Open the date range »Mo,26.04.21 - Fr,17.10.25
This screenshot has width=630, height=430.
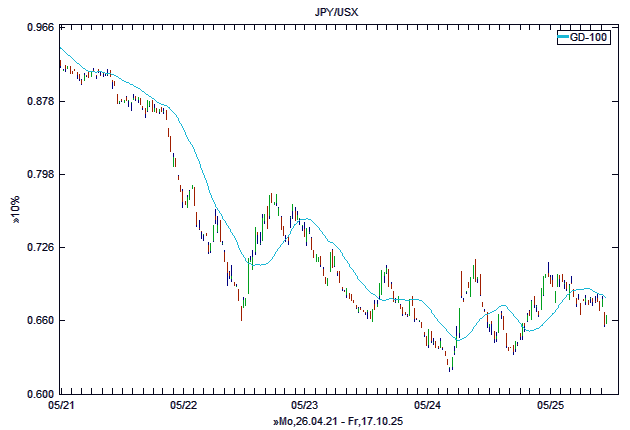click(x=338, y=422)
